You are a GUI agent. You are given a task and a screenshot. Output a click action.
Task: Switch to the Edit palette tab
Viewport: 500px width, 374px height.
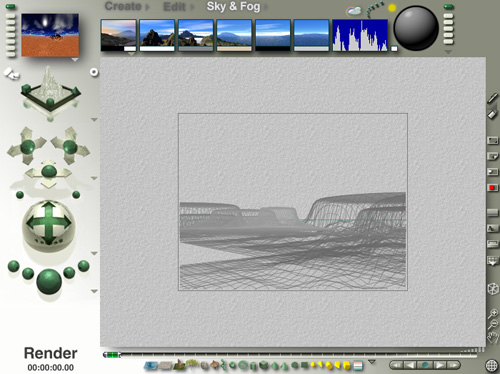pyautogui.click(x=174, y=7)
